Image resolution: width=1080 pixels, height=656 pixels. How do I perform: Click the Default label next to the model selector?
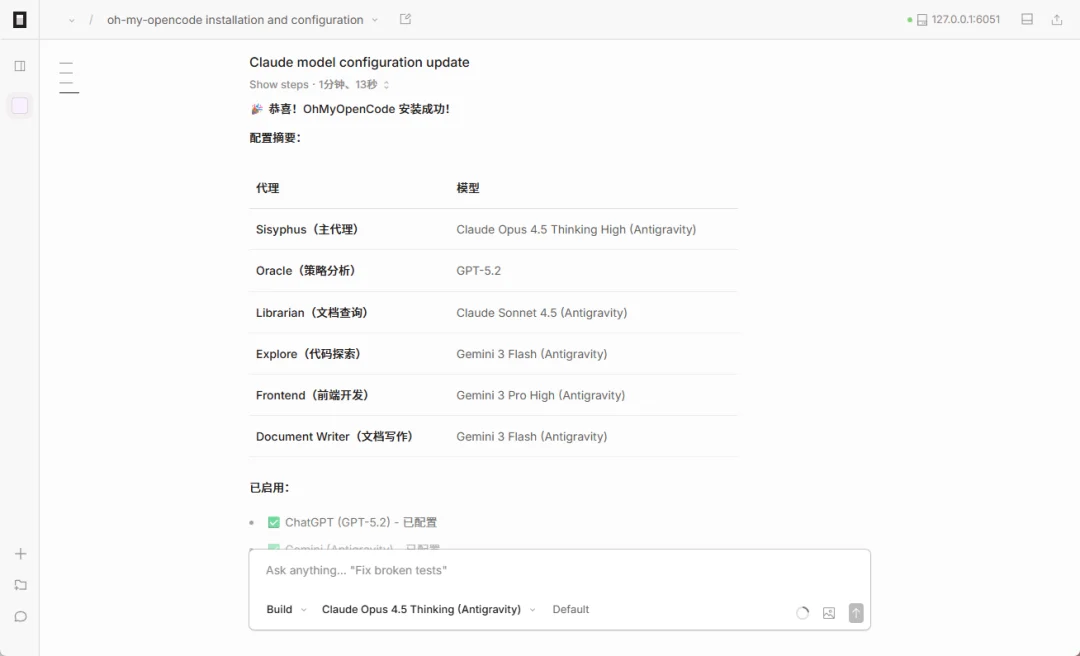point(571,609)
